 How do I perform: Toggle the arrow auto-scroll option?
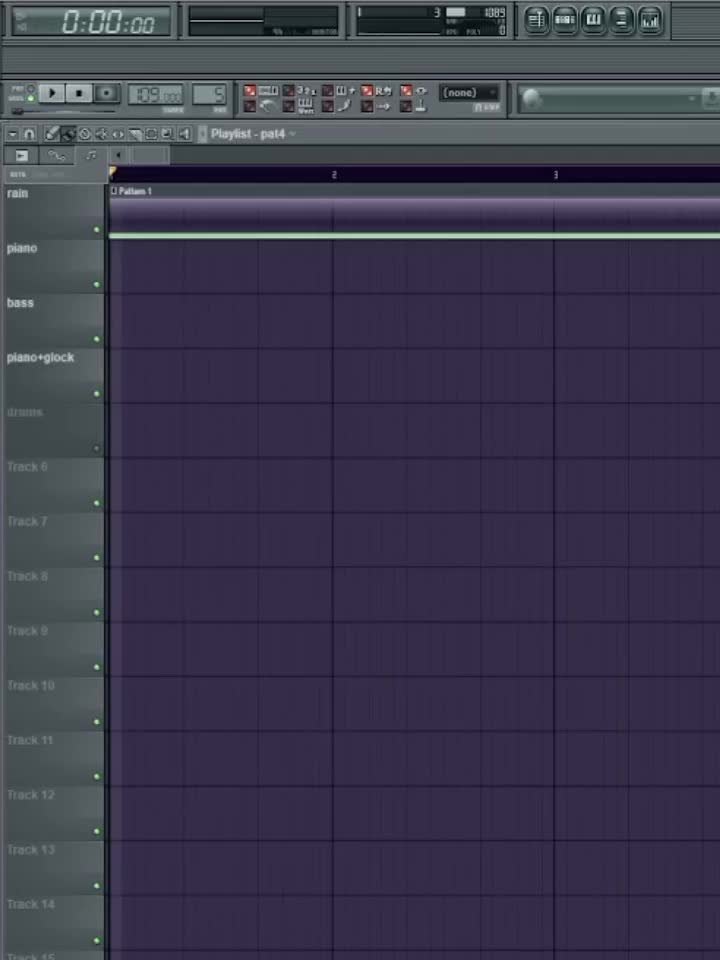click(367, 107)
